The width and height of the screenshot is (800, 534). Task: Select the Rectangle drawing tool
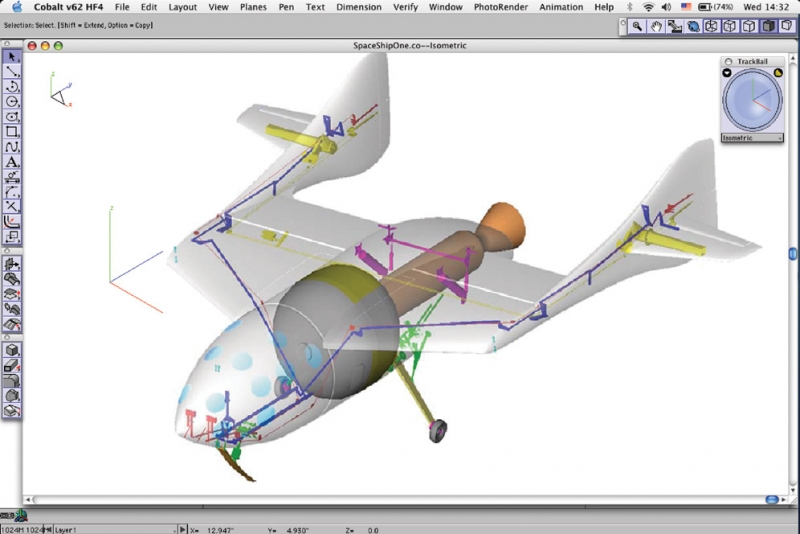click(13, 132)
